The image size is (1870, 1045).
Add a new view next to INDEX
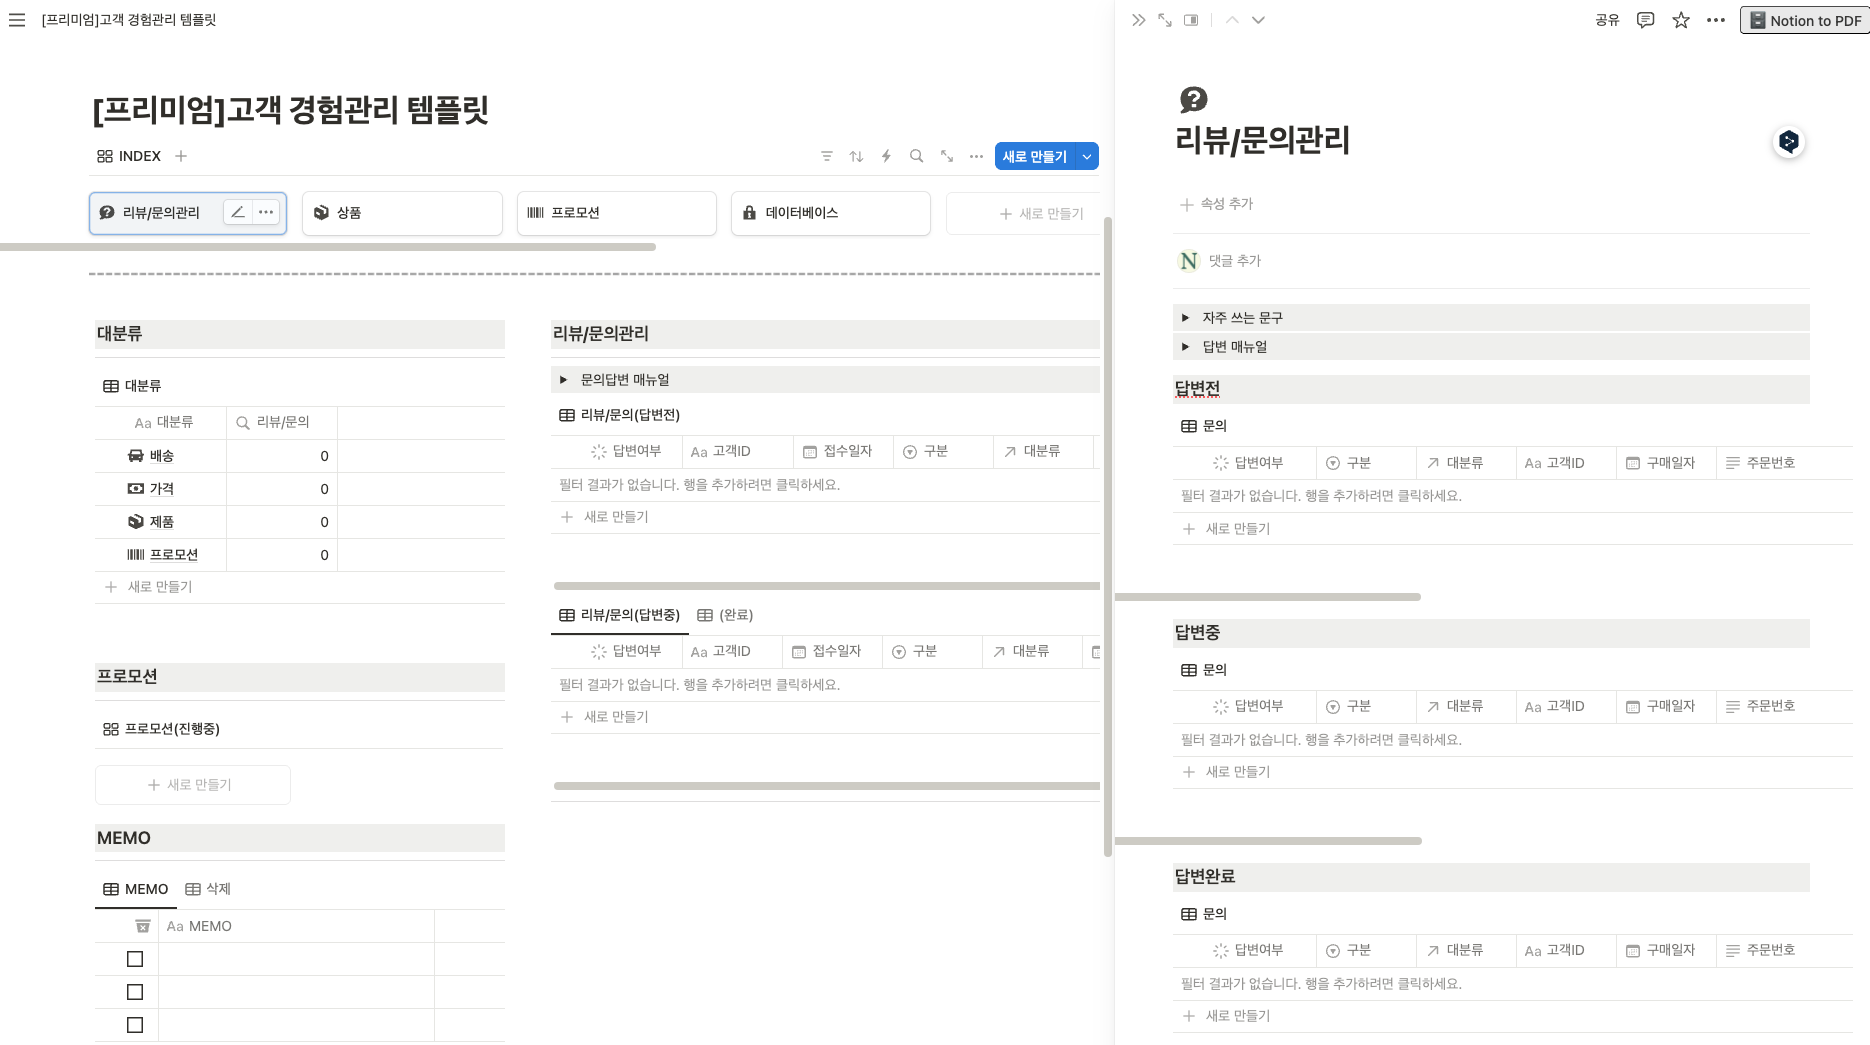181,156
